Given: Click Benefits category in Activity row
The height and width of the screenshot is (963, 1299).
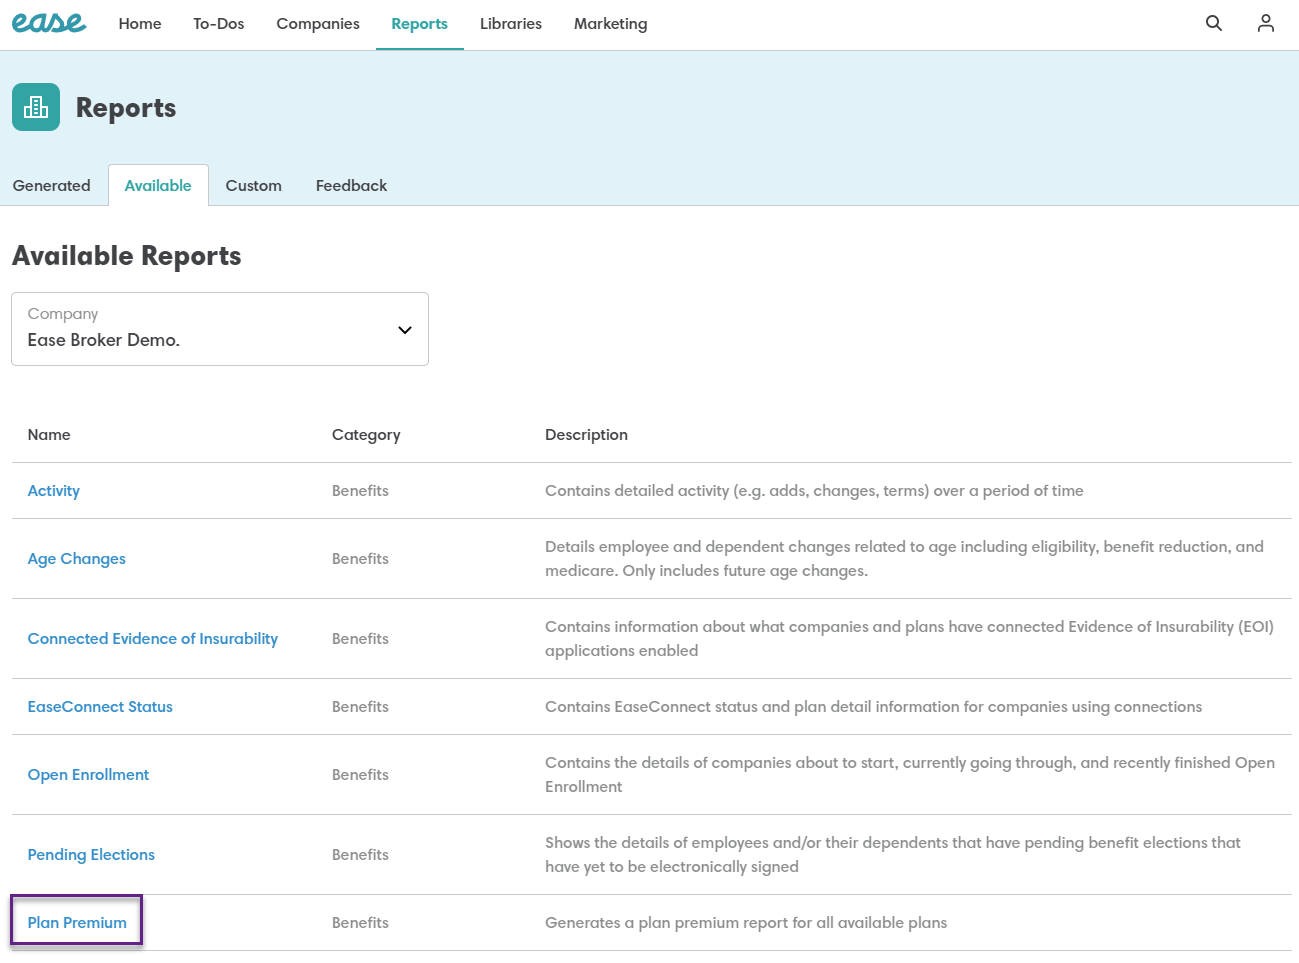Looking at the screenshot, I should (x=360, y=491).
